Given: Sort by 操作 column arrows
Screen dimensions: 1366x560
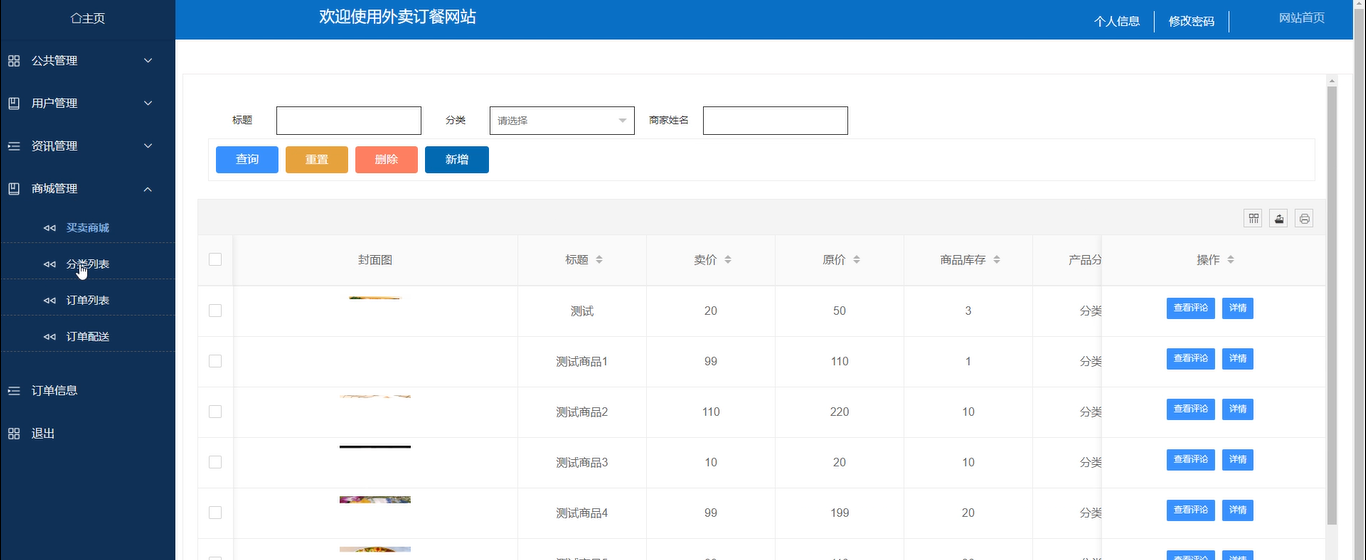Looking at the screenshot, I should pos(1231,260).
